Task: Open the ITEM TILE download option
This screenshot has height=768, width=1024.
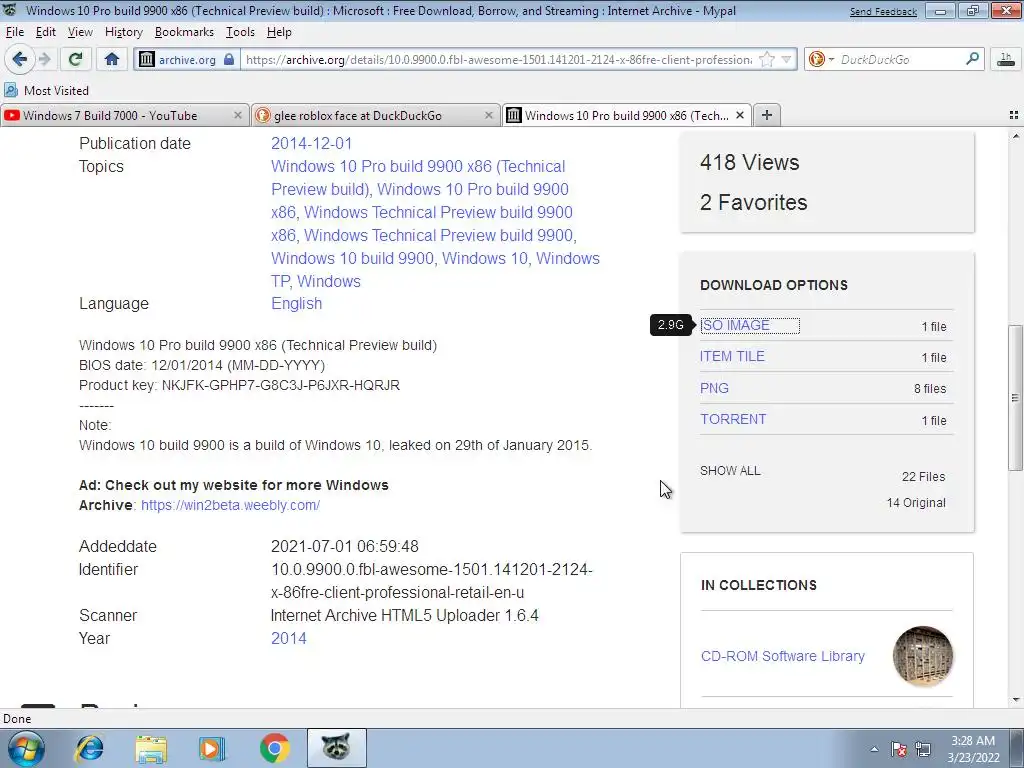Action: [x=732, y=356]
